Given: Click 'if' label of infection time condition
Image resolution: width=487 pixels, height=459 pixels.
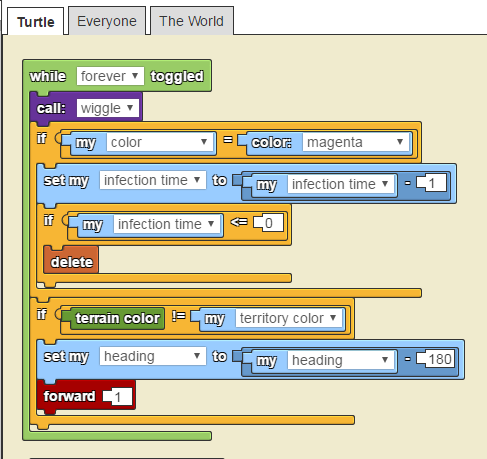Looking at the screenshot, I should click(x=49, y=220).
